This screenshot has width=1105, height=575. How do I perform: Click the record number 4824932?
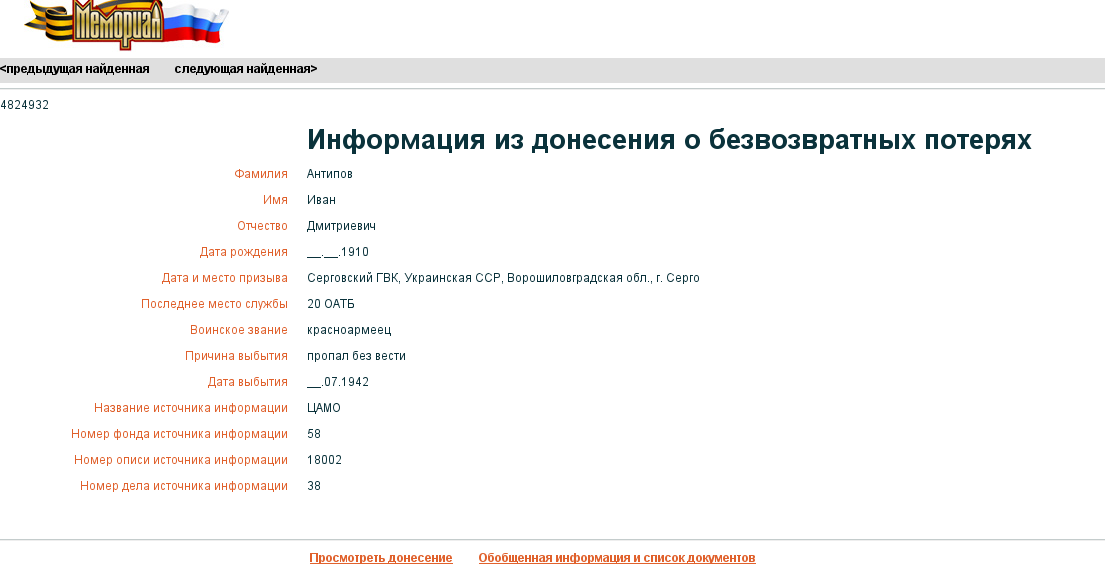click(x=25, y=105)
